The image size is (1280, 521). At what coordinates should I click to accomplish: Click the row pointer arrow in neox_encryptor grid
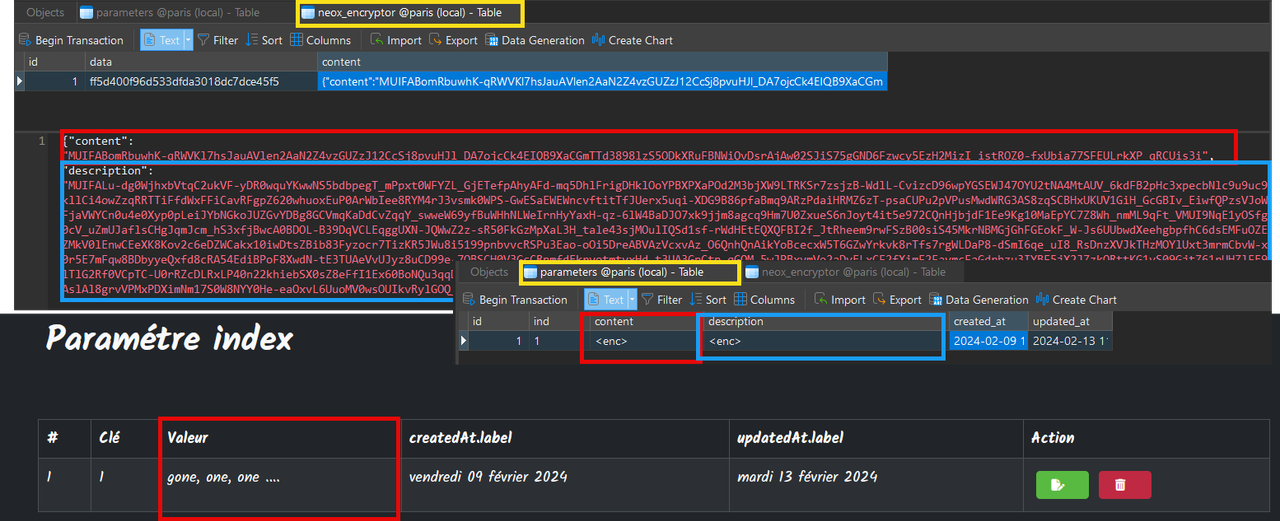pos(20,81)
